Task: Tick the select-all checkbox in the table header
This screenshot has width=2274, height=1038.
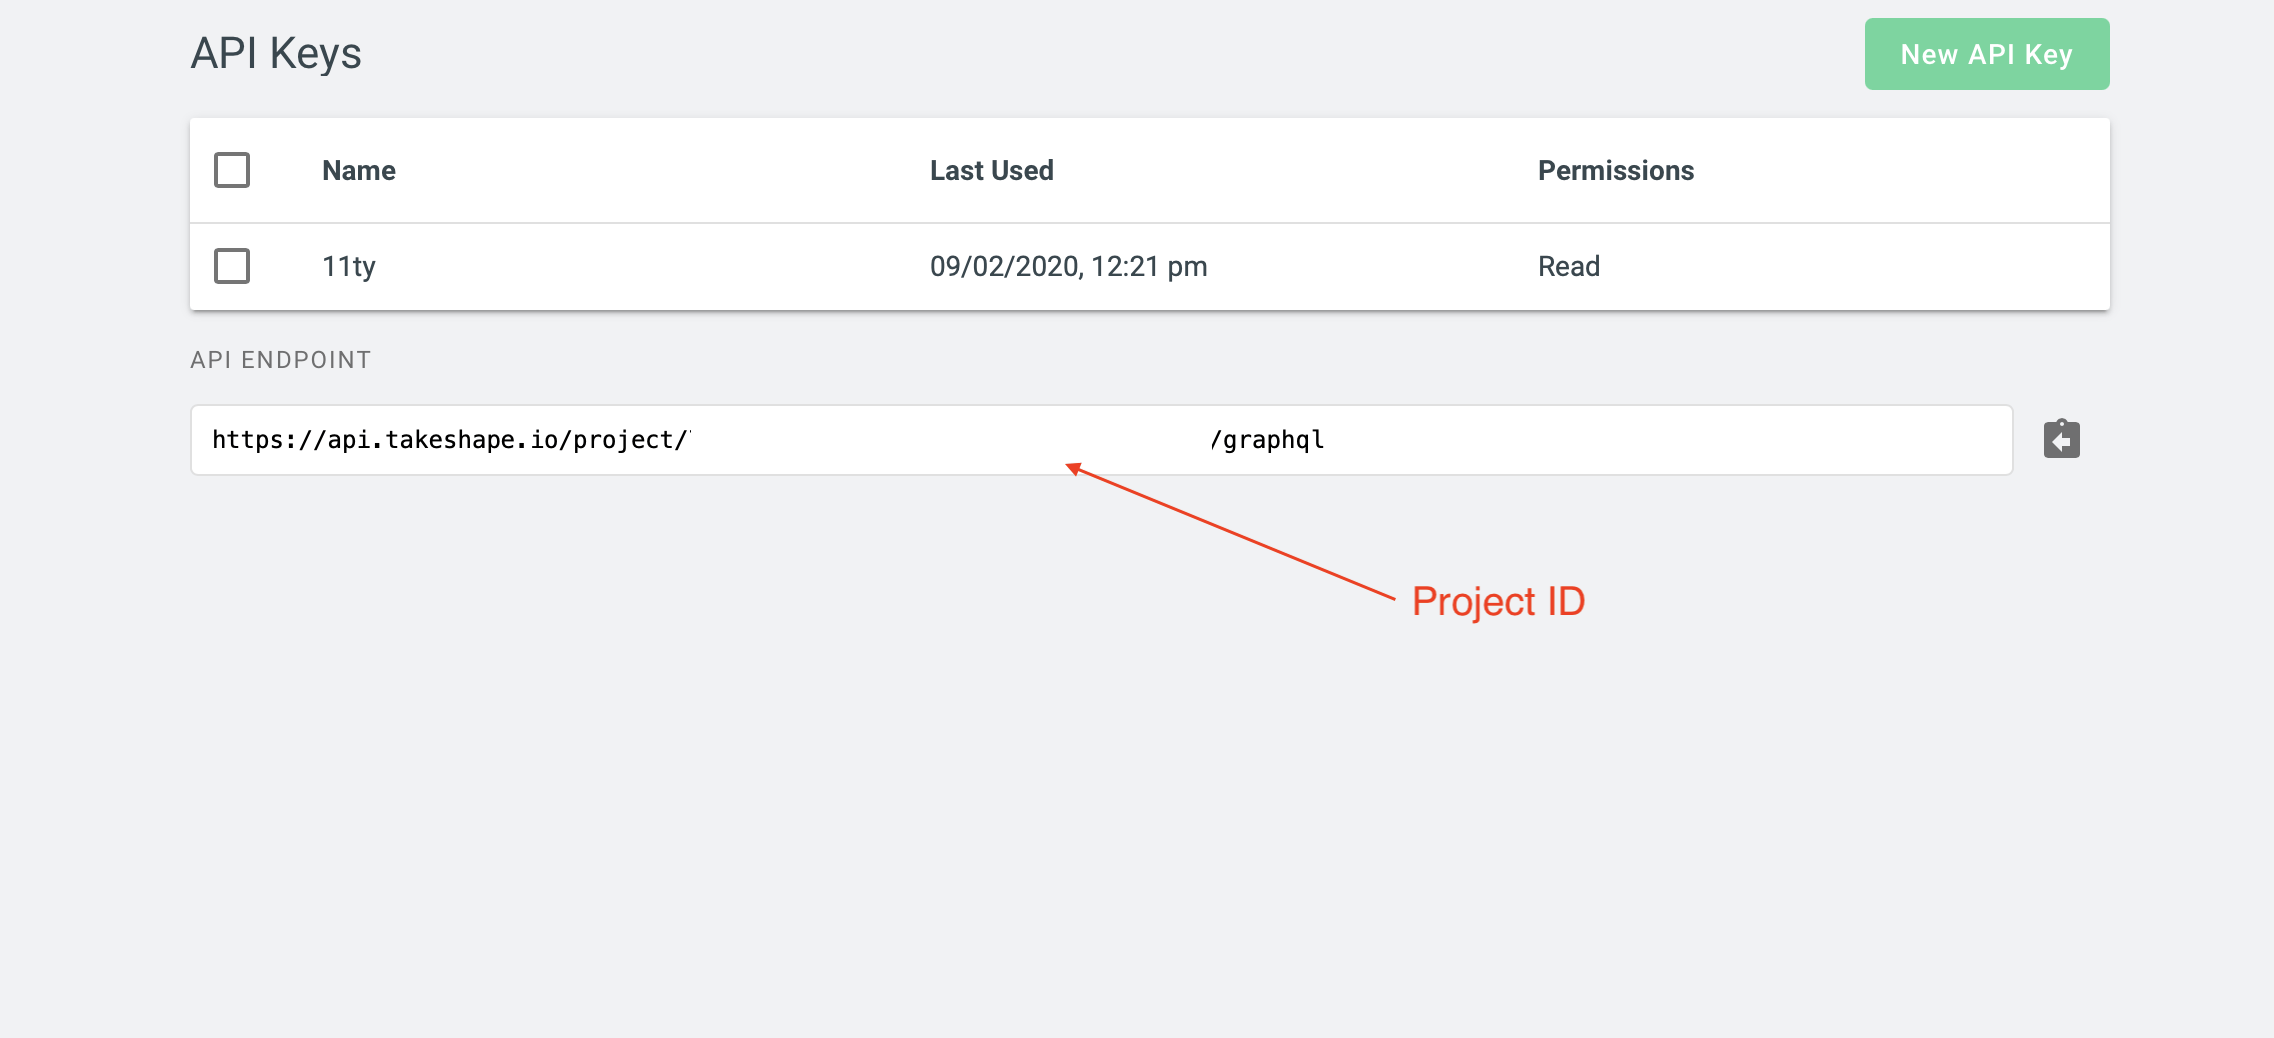Action: [x=232, y=170]
